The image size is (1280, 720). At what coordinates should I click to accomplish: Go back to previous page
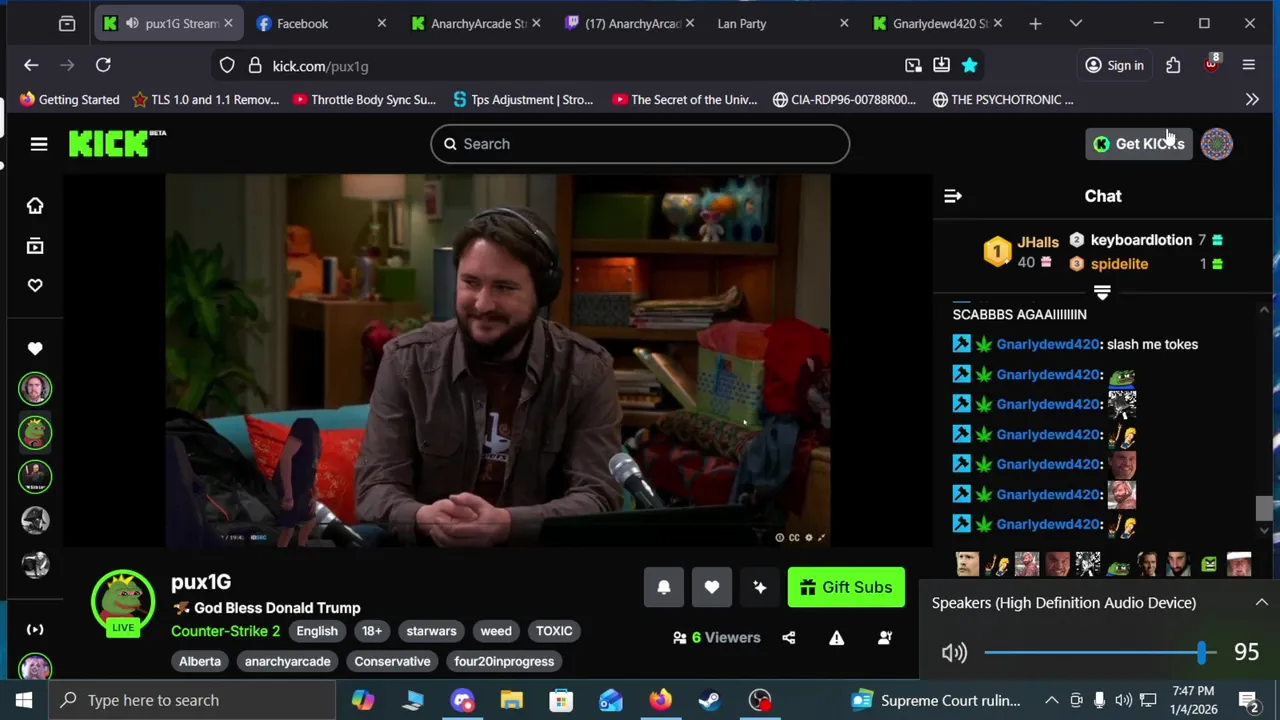[x=31, y=65]
